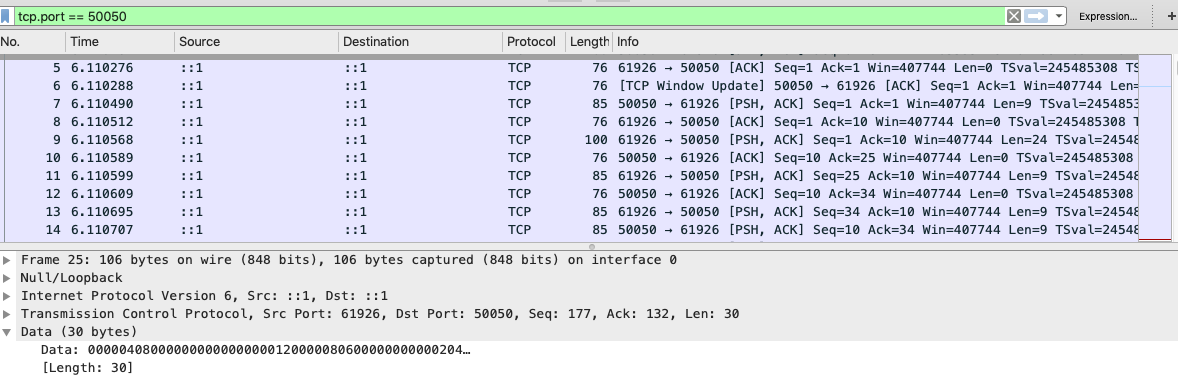Image resolution: width=1178 pixels, height=386 pixels.
Task: Click the packet list minimap scrollbar
Action: pyautogui.click(x=1155, y=148)
